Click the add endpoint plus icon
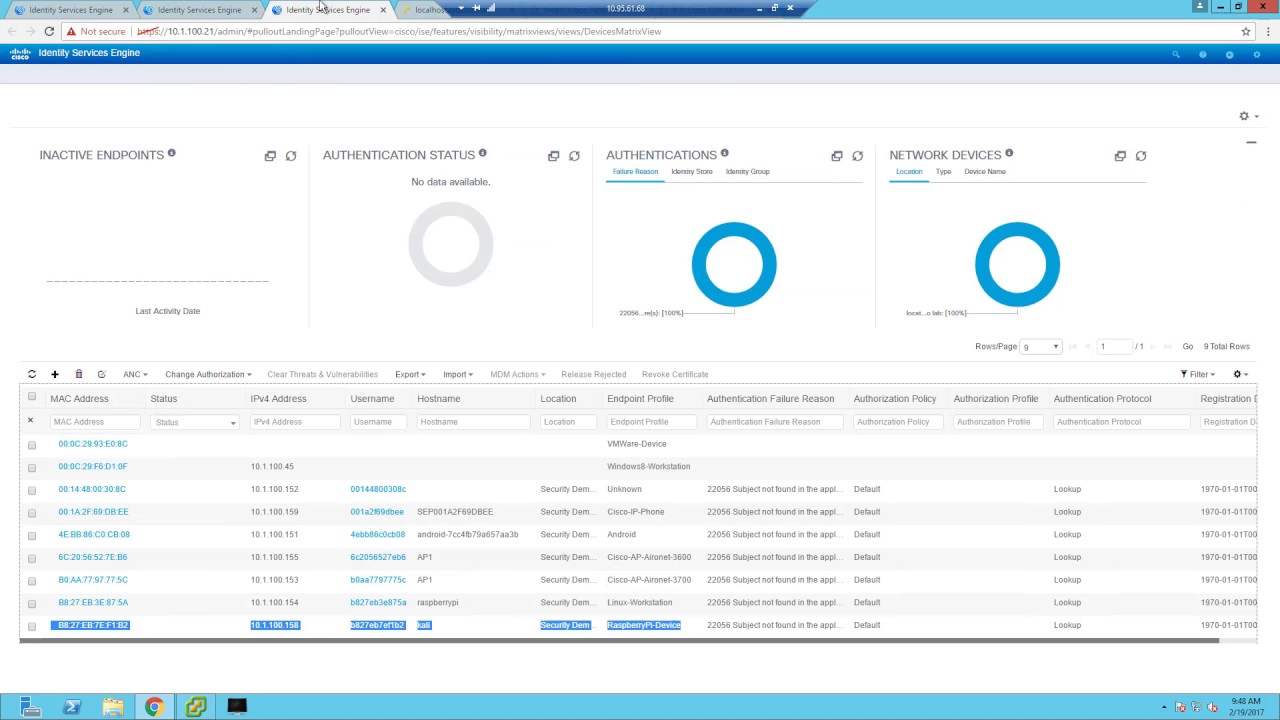This screenshot has height=720, width=1280. pyautogui.click(x=55, y=374)
